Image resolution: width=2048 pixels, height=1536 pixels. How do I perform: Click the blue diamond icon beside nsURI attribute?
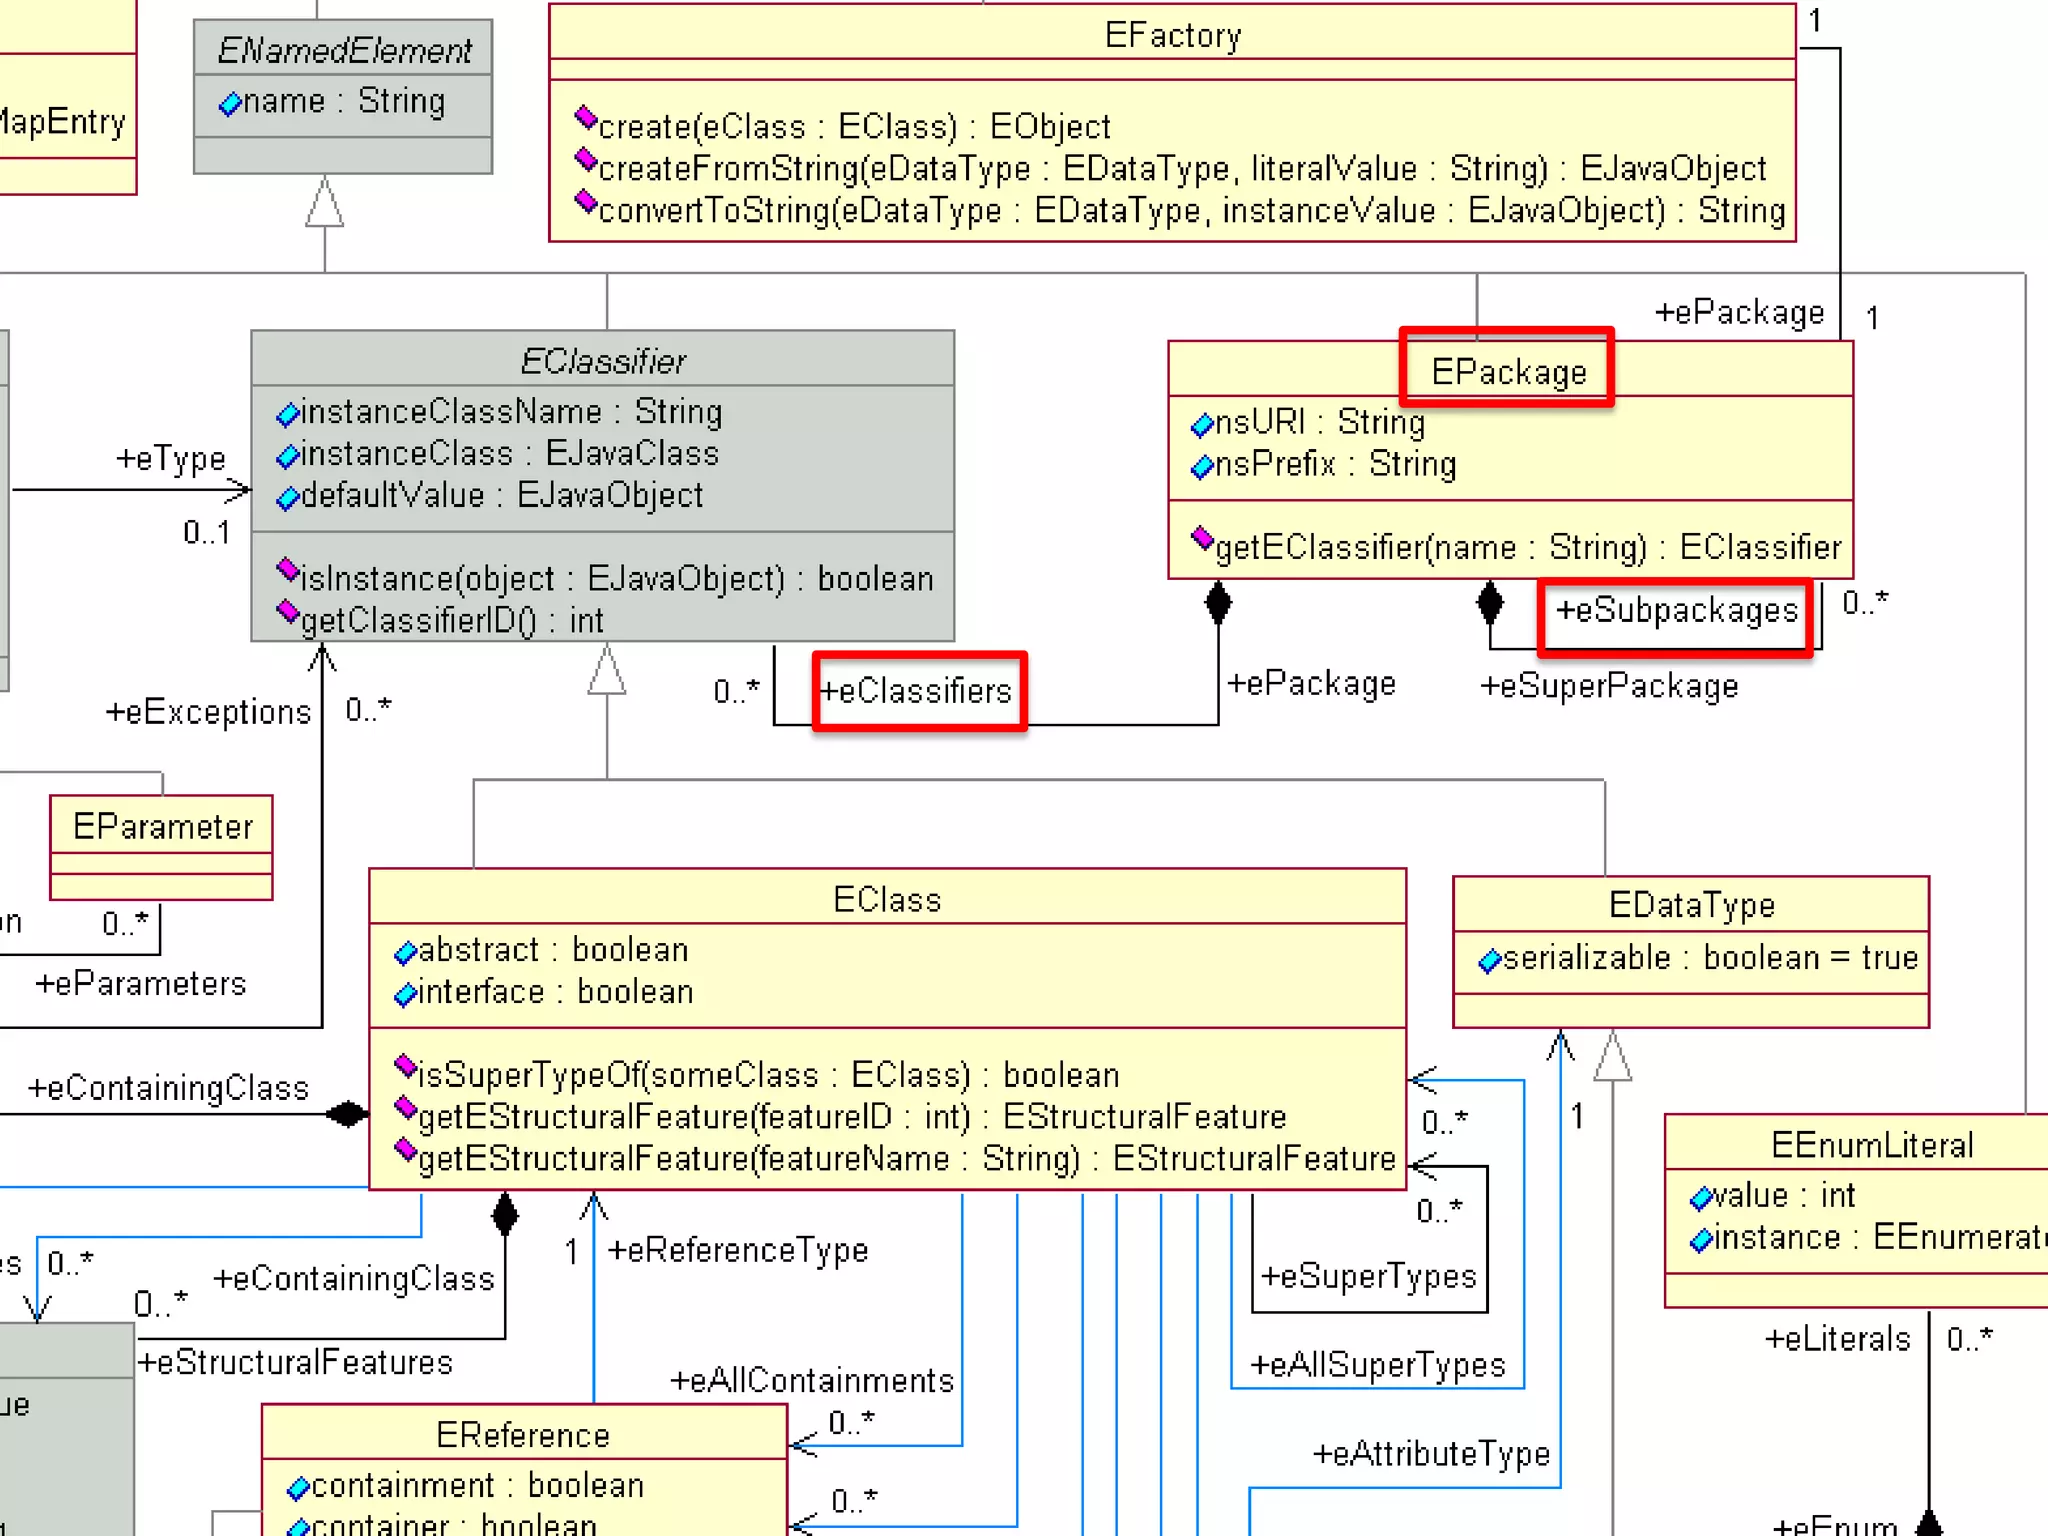click(x=1201, y=425)
